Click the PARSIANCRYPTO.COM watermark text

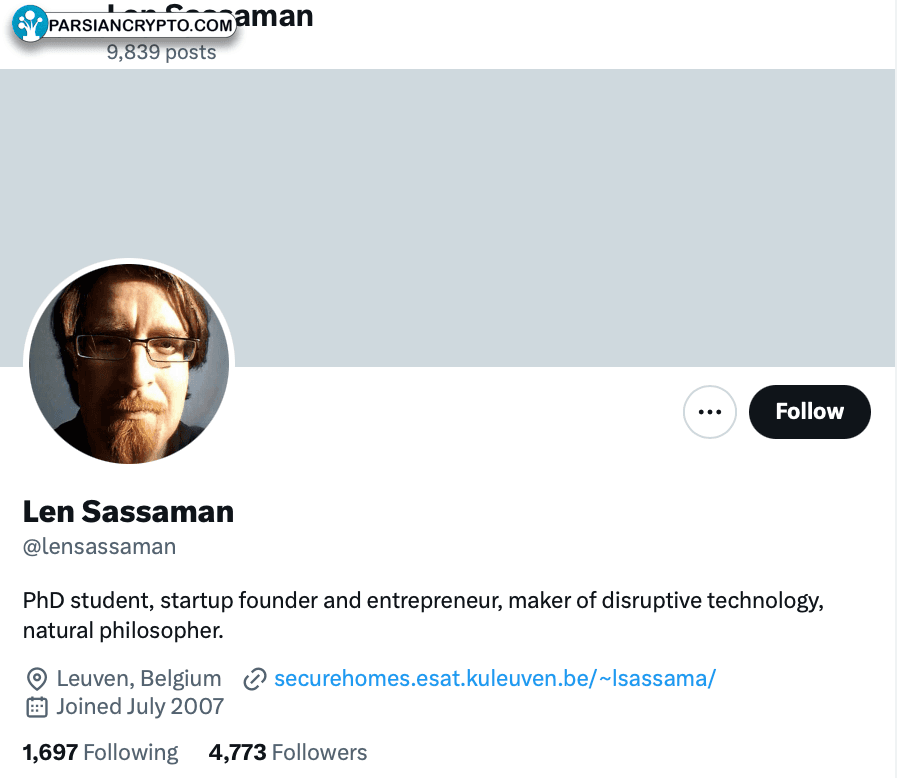(x=140, y=24)
